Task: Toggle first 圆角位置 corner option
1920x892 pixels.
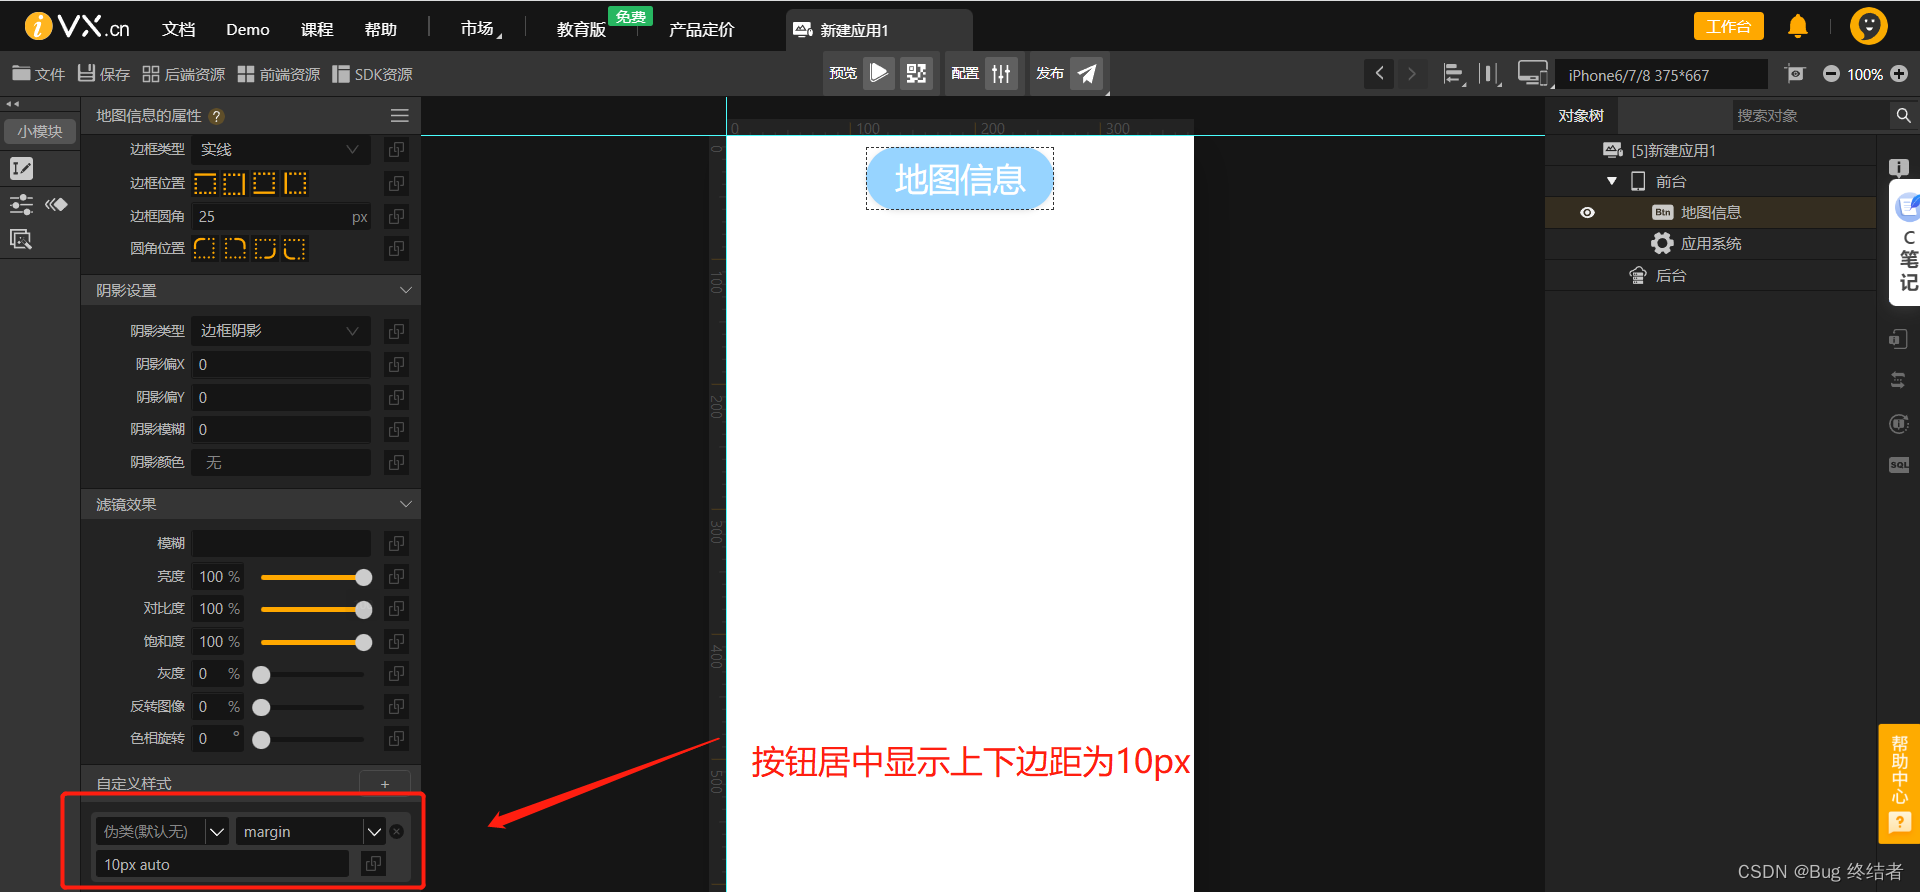Action: 205,248
